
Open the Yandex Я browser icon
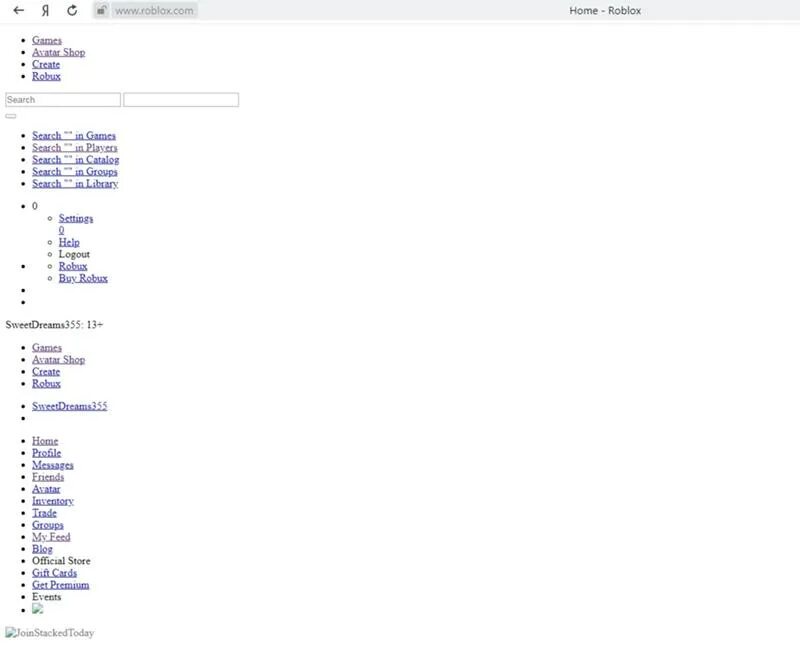[x=45, y=10]
